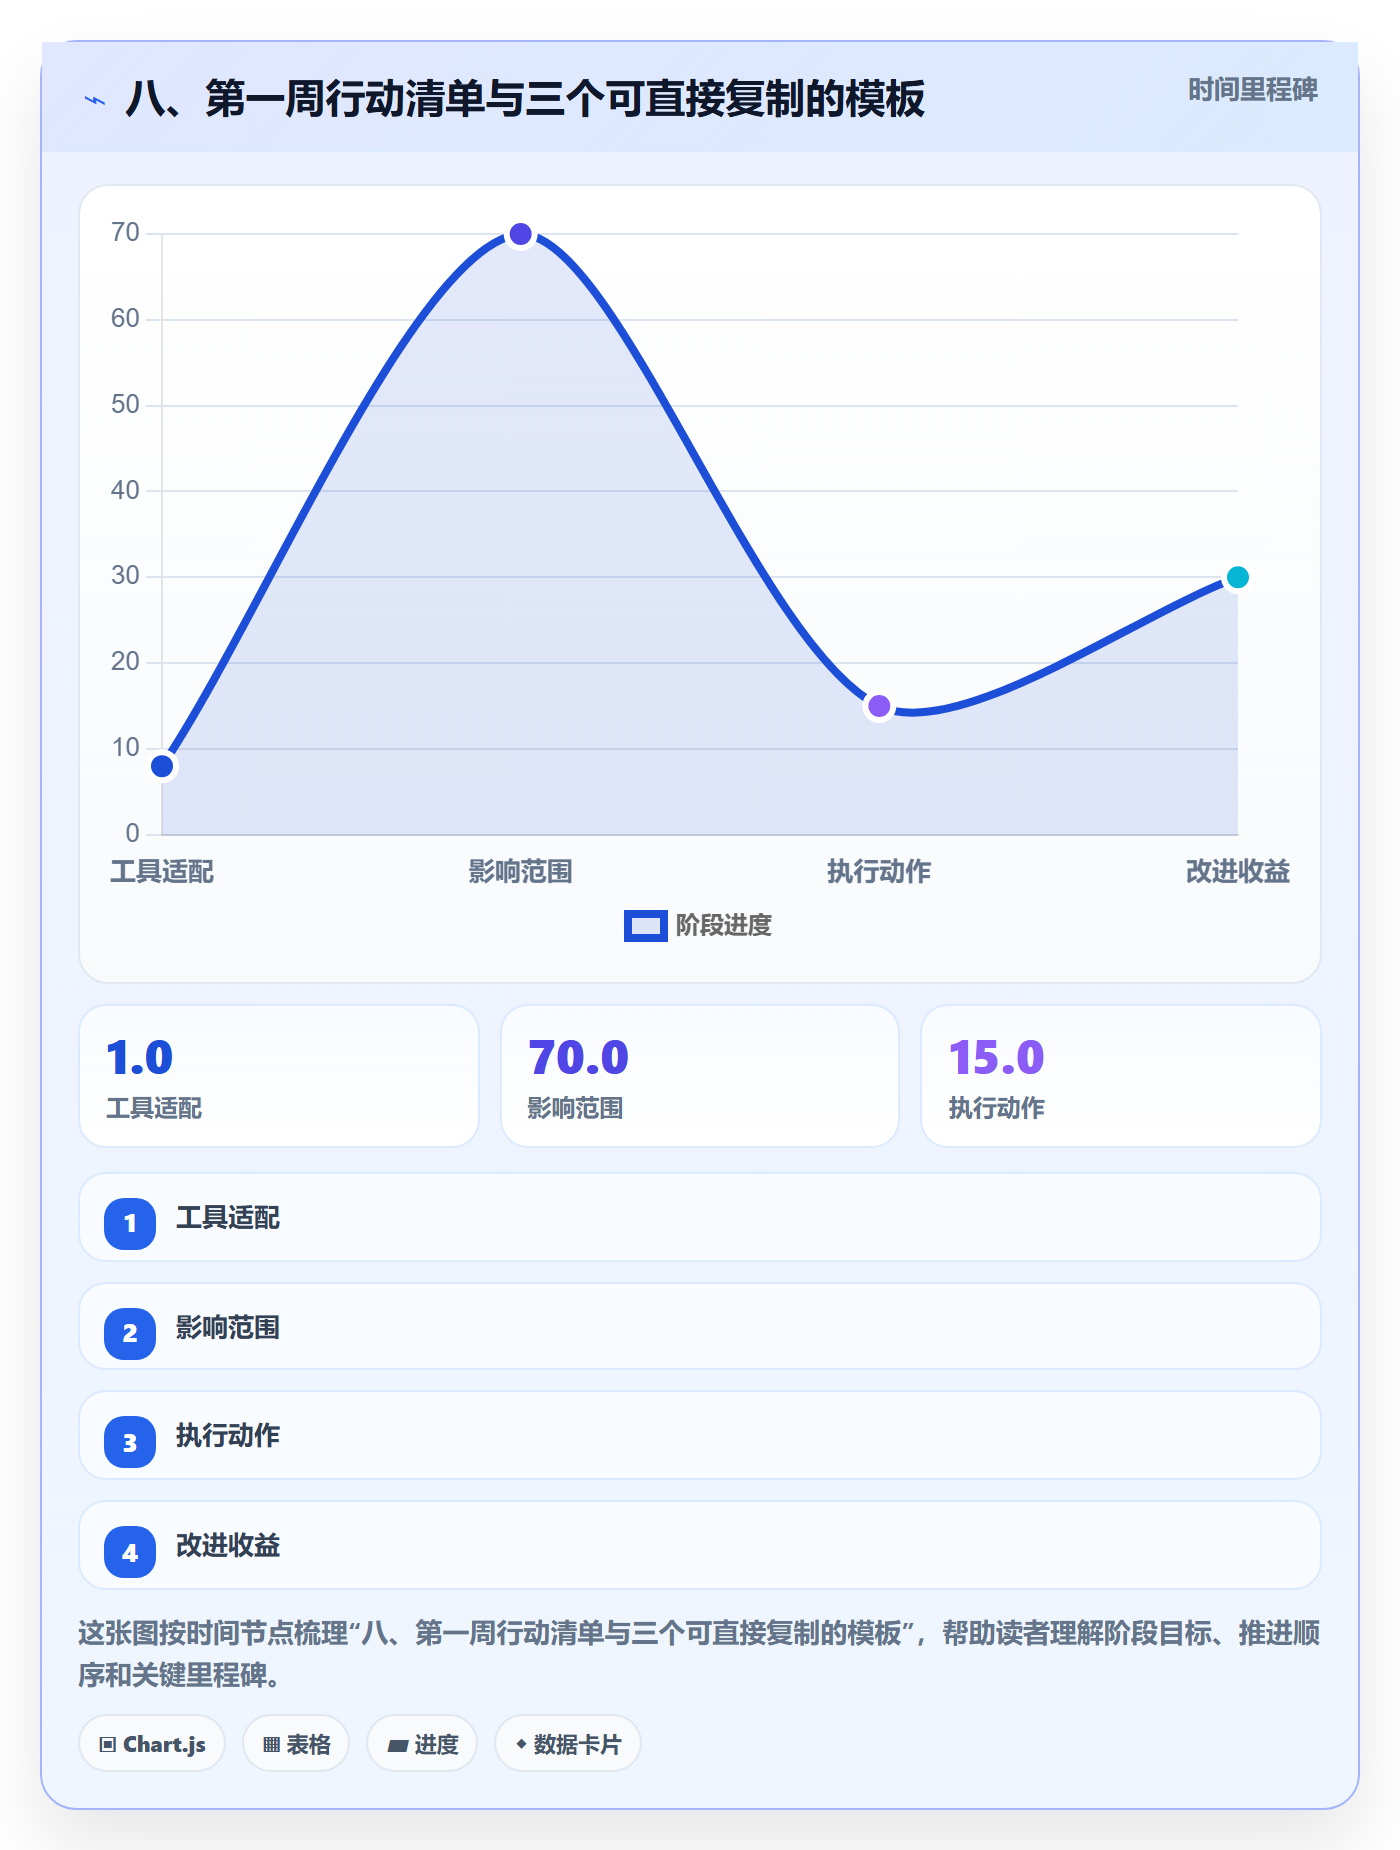Click the main title 八、第一周行动清单
1400x1850 pixels.
pos(525,99)
